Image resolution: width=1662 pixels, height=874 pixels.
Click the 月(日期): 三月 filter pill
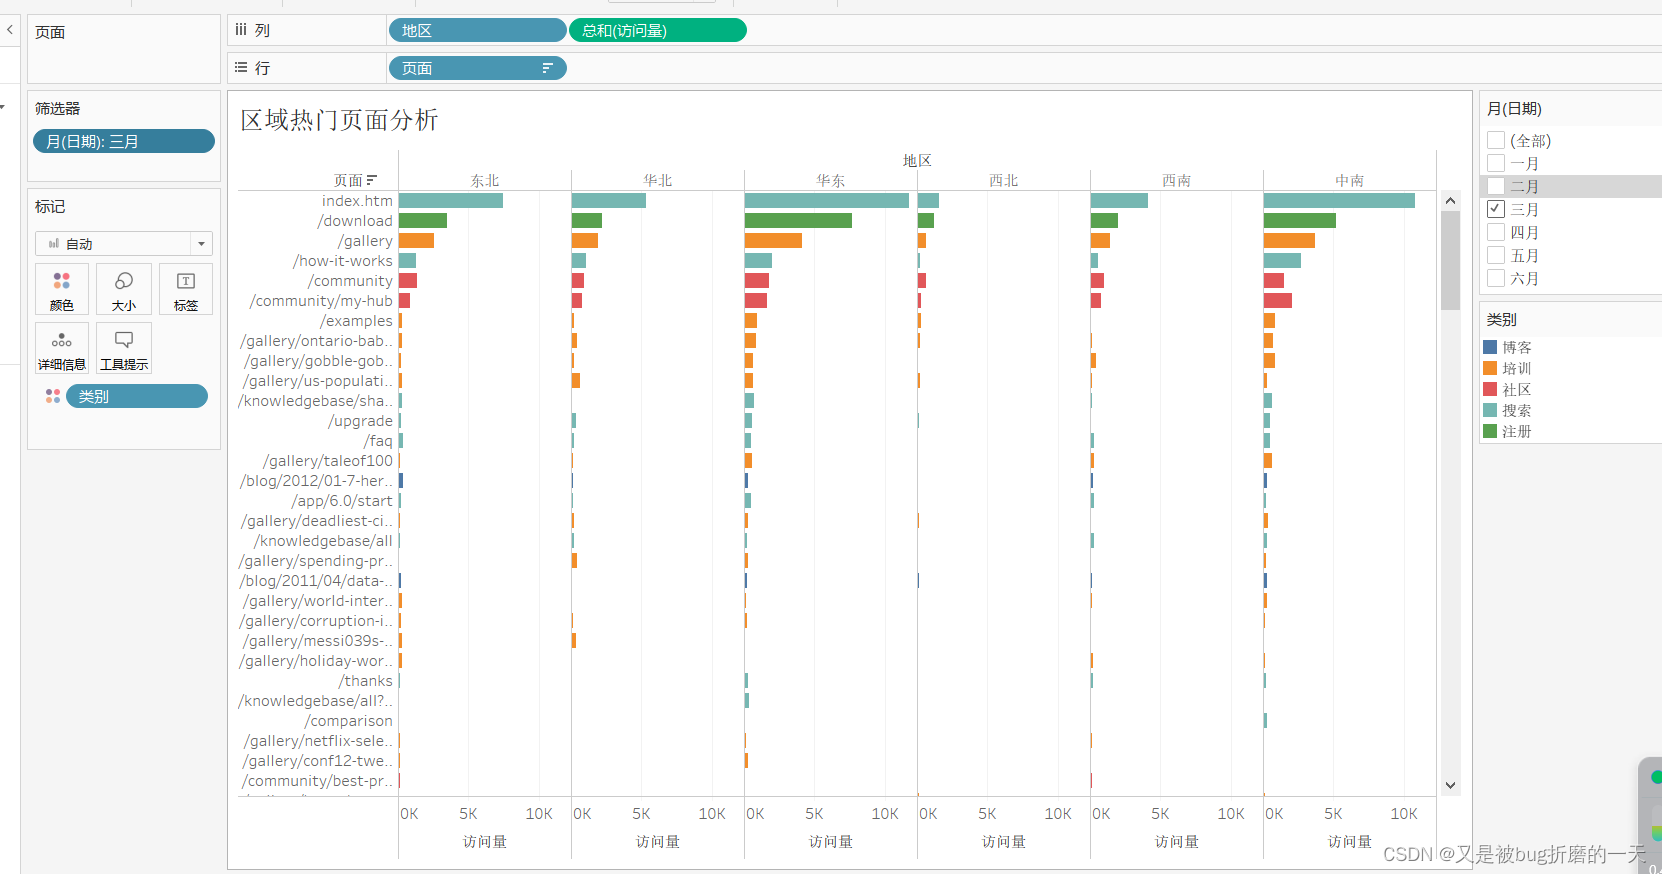(124, 141)
